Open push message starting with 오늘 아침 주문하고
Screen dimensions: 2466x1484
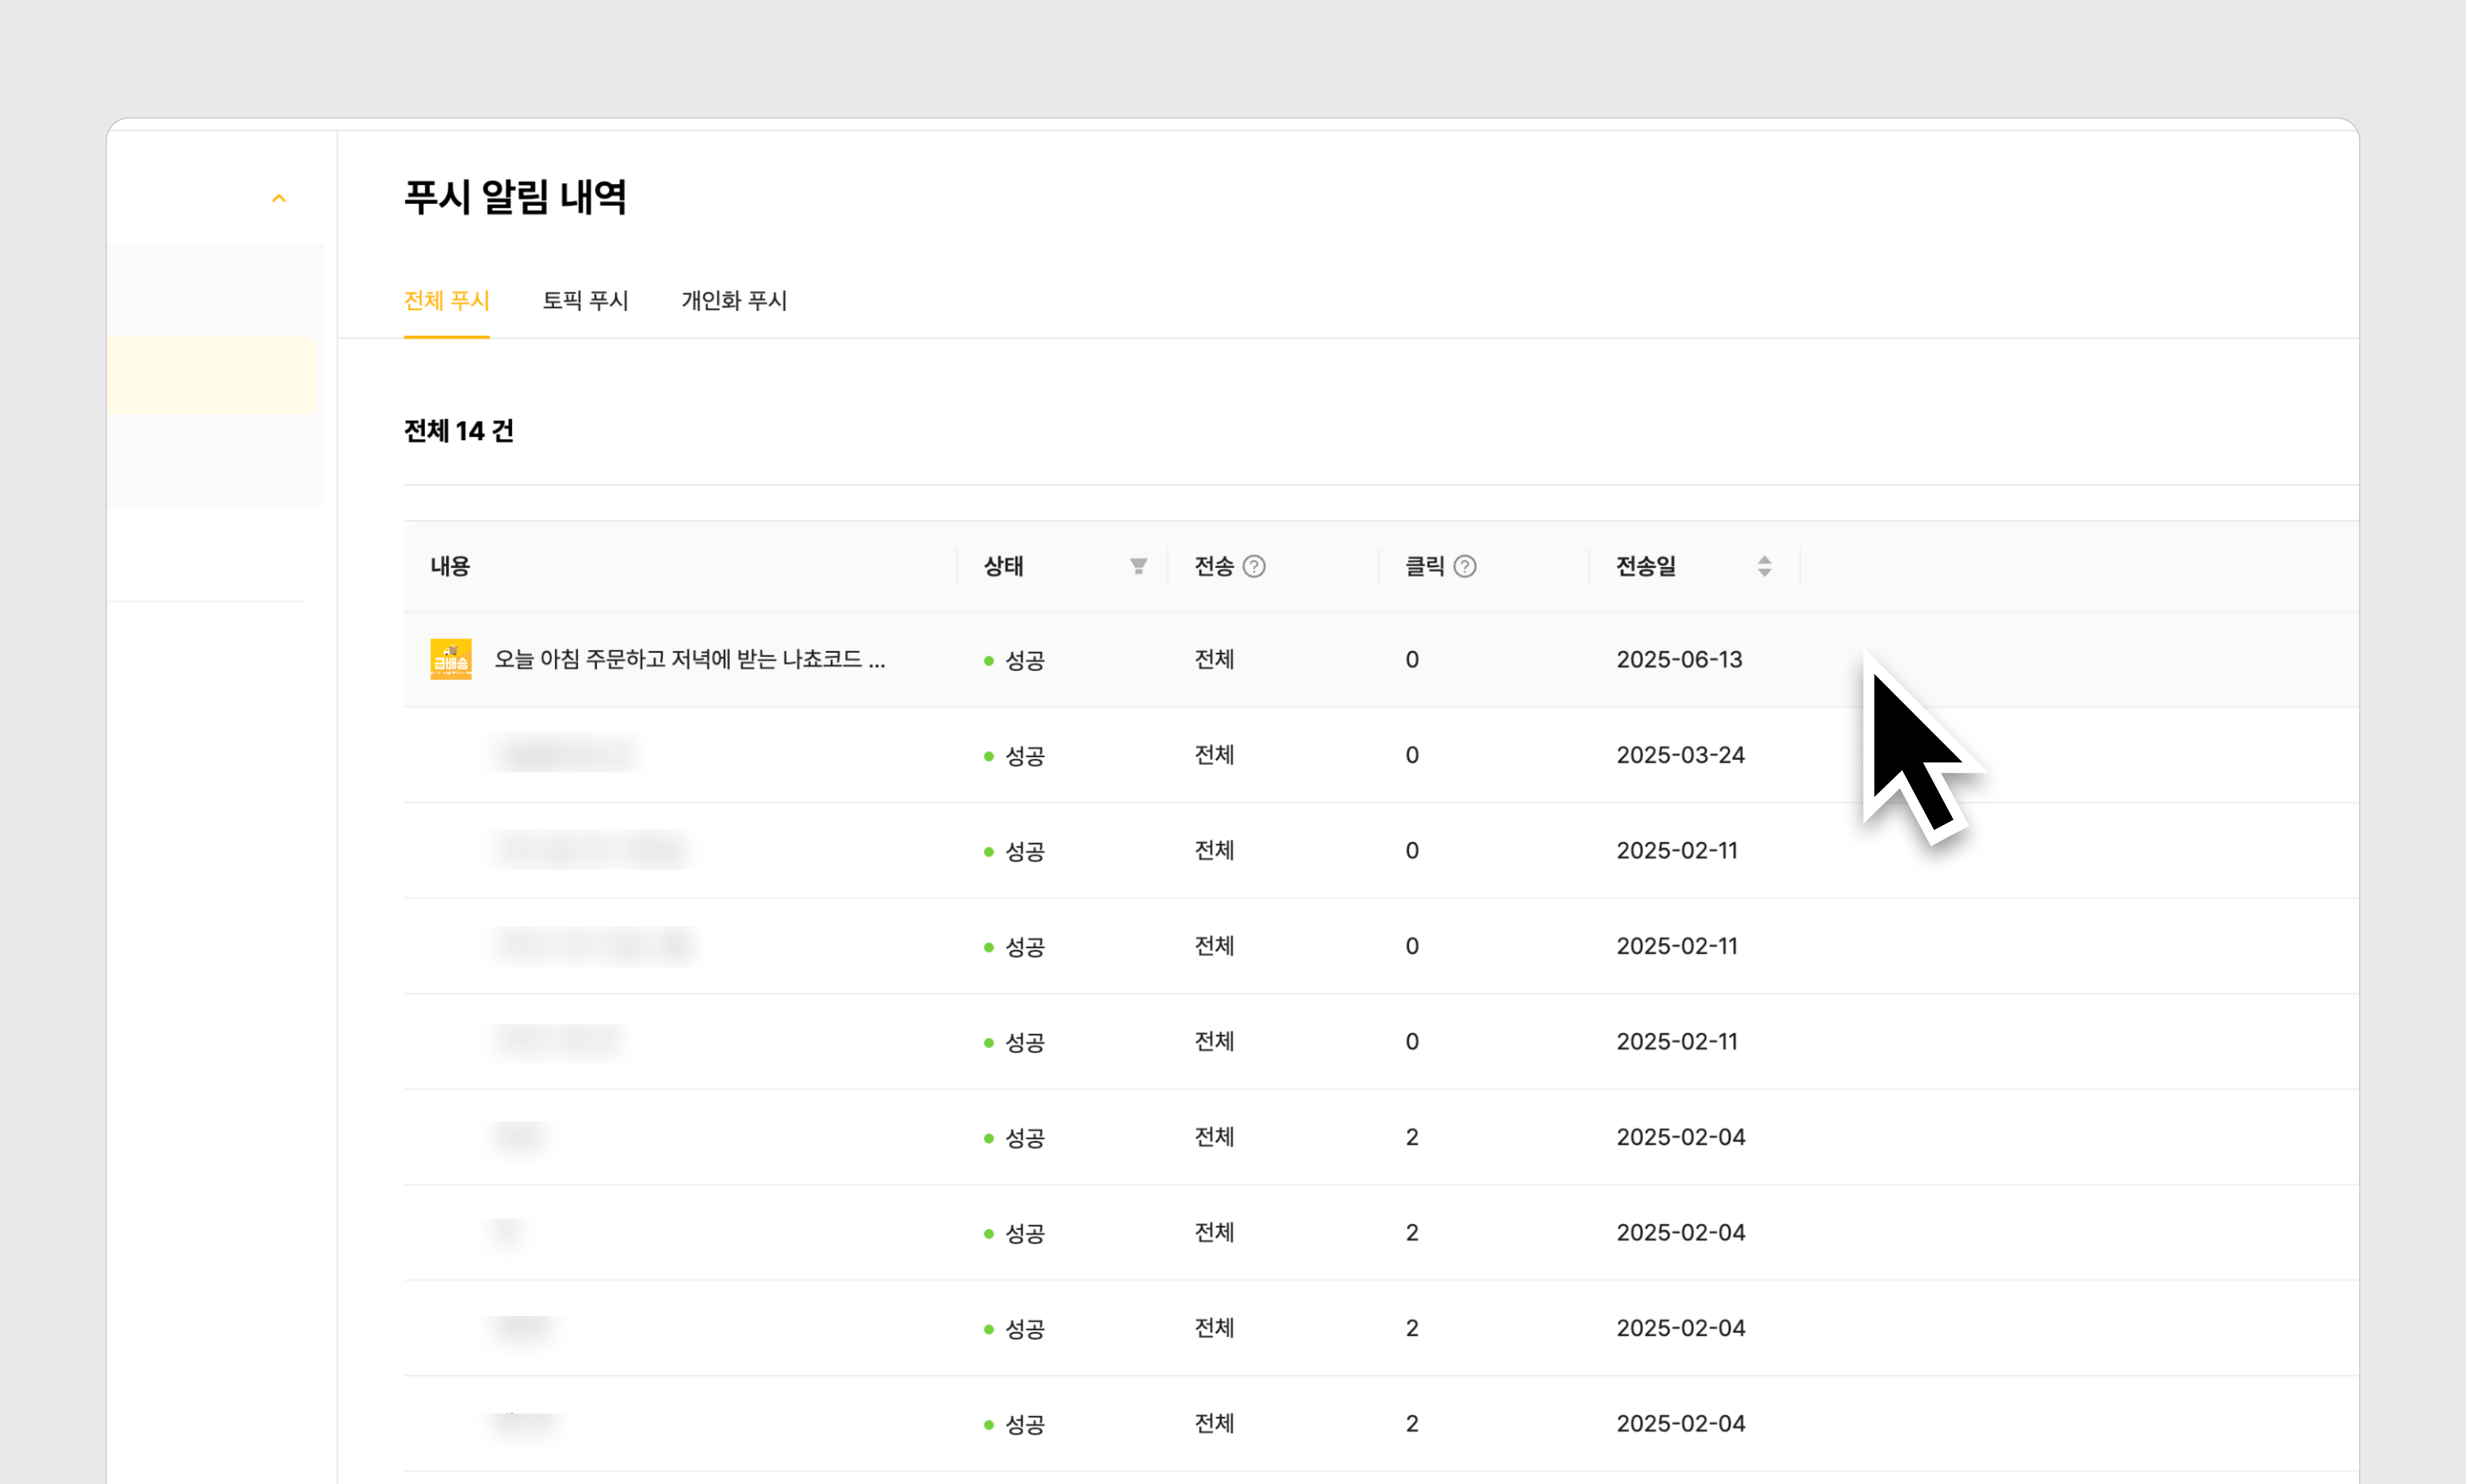tap(689, 660)
